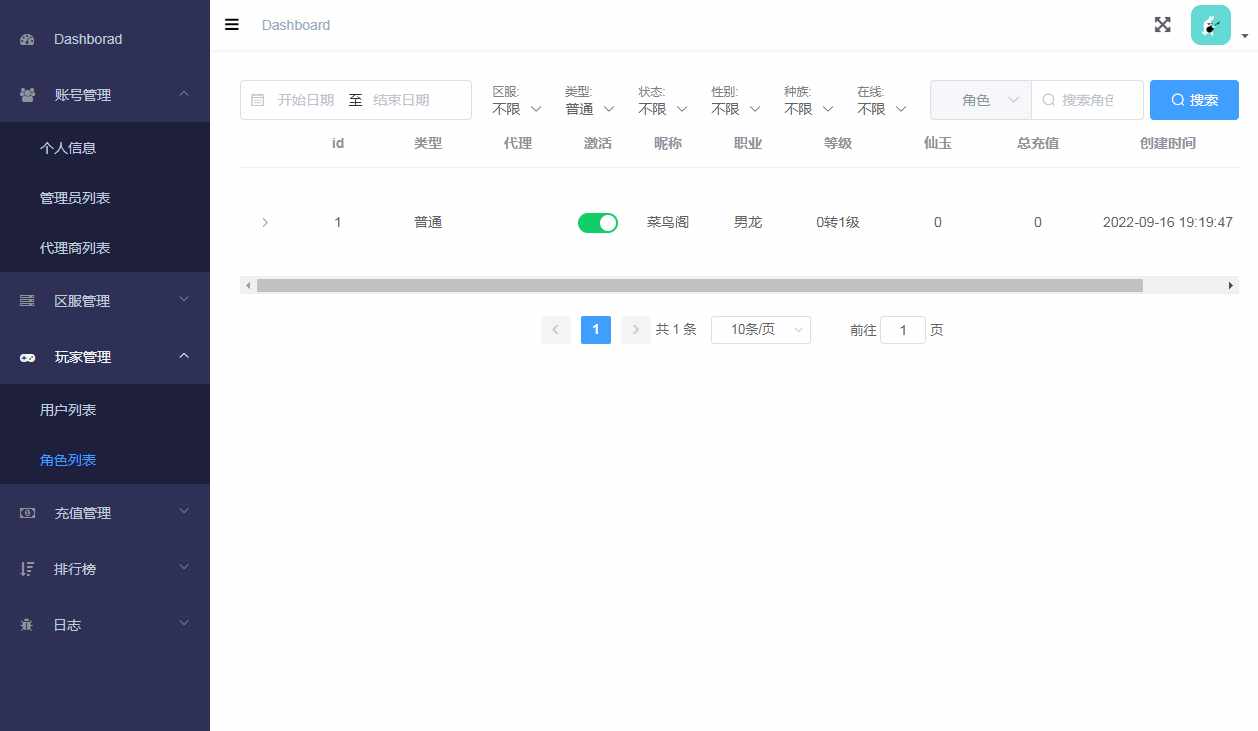Type in the 搜索角色 search field
The height and width of the screenshot is (731, 1258).
click(x=1090, y=99)
